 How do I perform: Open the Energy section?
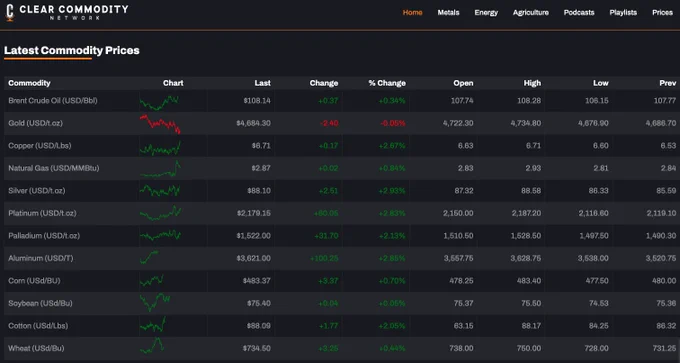pos(486,13)
